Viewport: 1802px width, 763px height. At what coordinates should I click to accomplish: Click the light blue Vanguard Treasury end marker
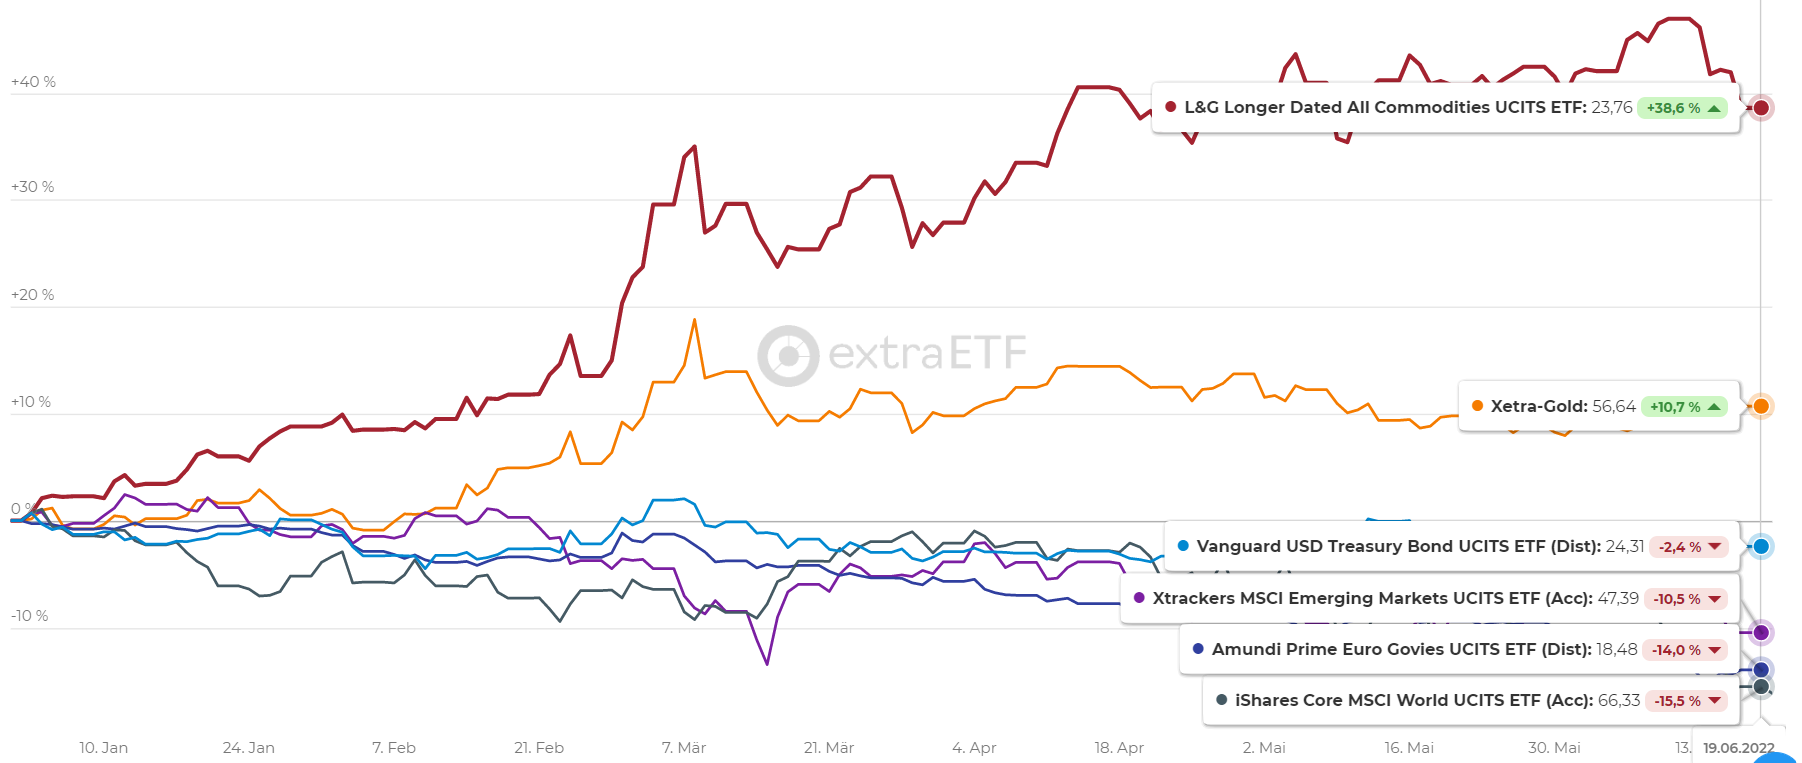pos(1761,546)
